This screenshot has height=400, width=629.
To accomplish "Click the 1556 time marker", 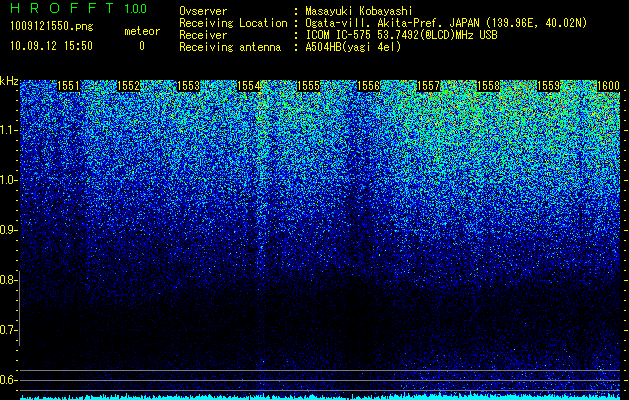I will pyautogui.click(x=368, y=86).
